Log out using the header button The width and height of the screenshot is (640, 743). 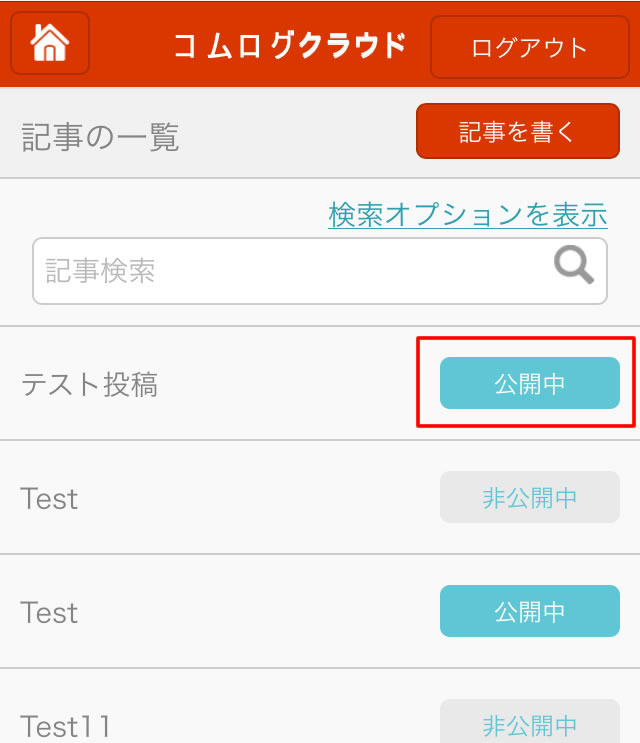coord(530,47)
